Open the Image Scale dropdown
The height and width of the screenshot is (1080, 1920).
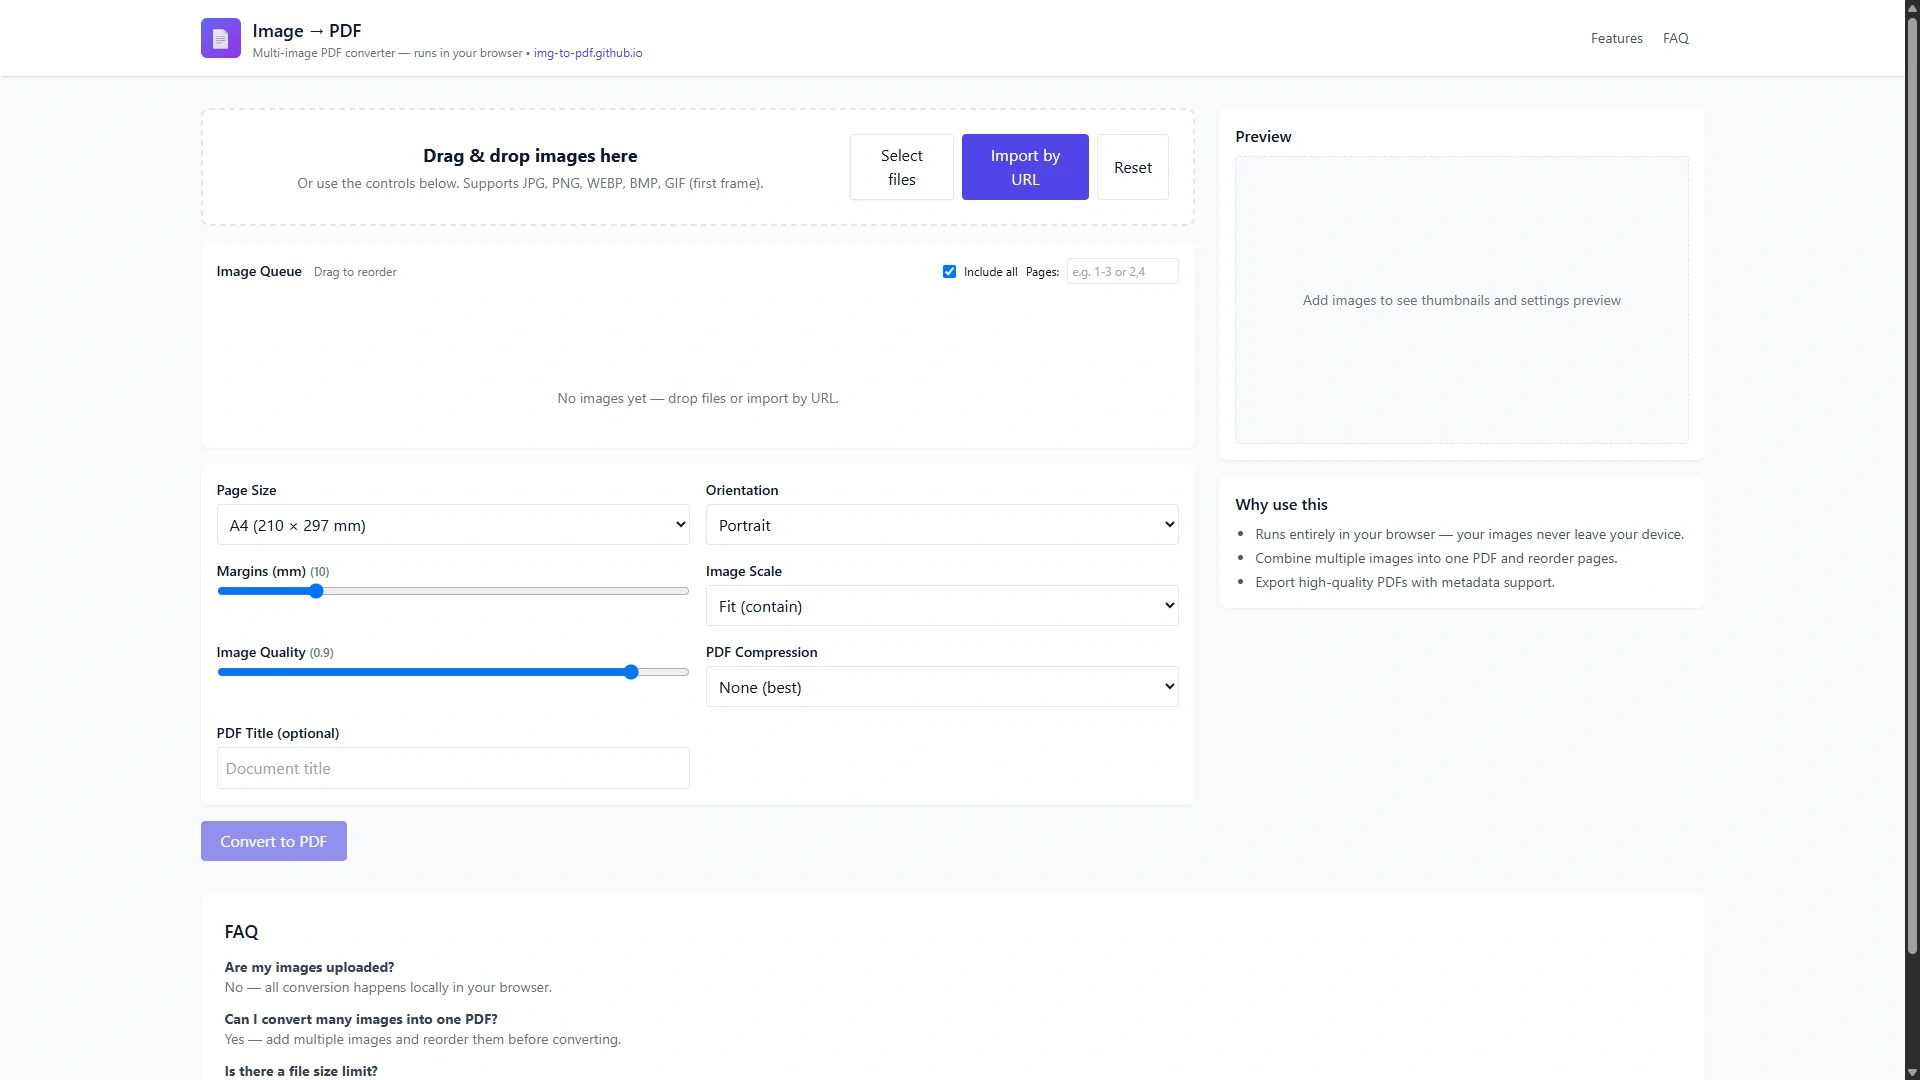(942, 606)
